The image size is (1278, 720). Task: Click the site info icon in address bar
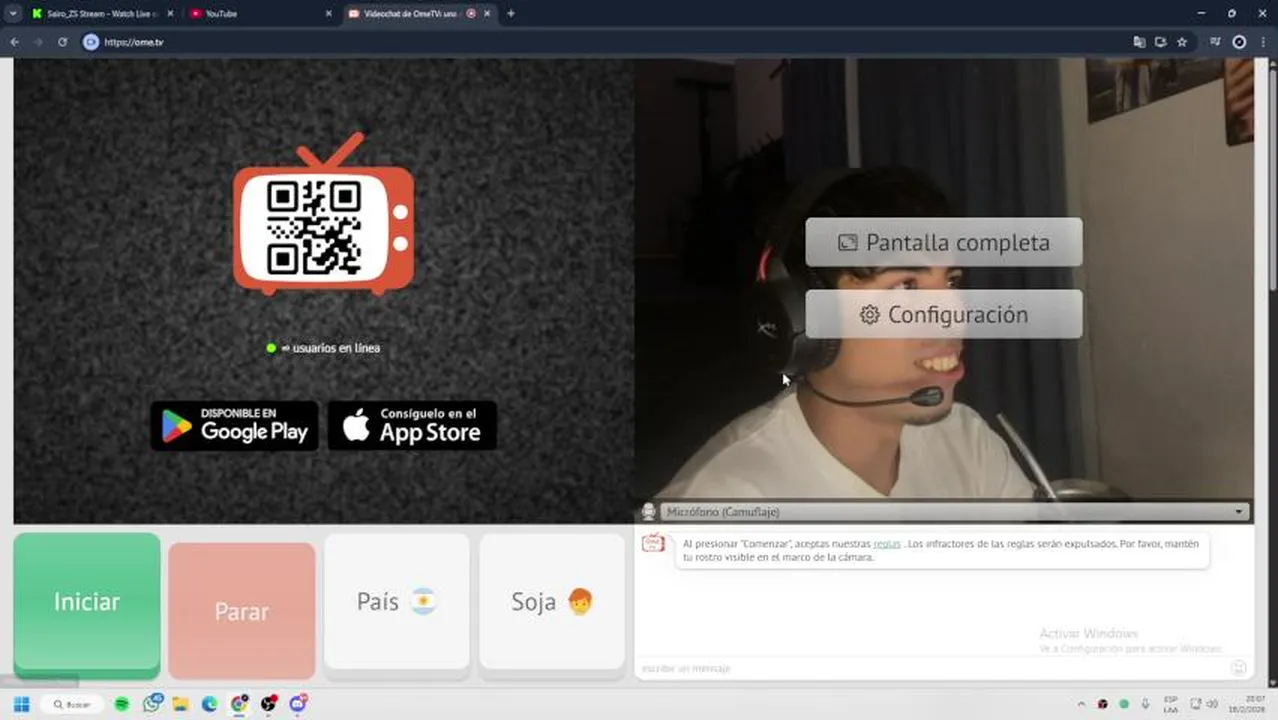point(91,42)
